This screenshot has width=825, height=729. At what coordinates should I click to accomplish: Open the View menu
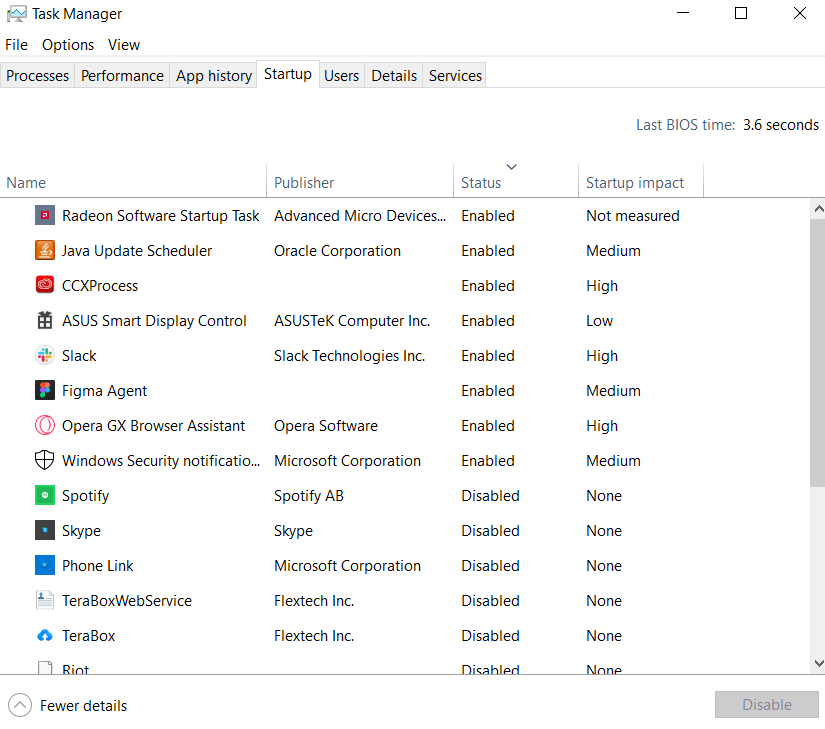[x=124, y=45]
